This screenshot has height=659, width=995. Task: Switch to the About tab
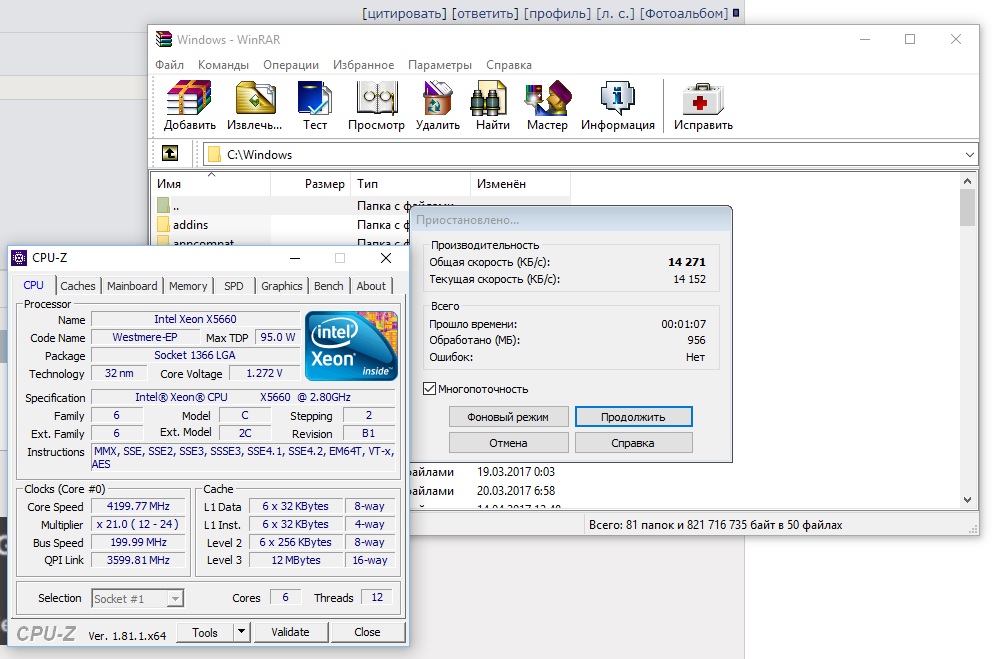(371, 286)
